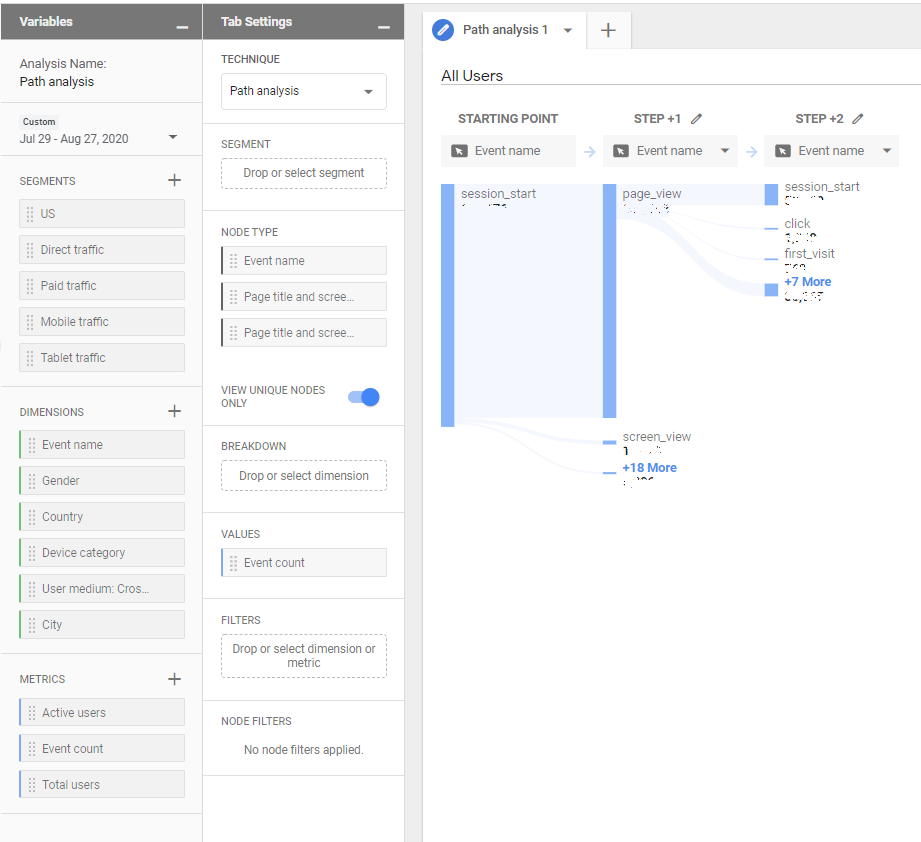Viewport: 921px width, 842px height.
Task: Edit STEP +1 with the pencil icon
Action: coord(697,119)
